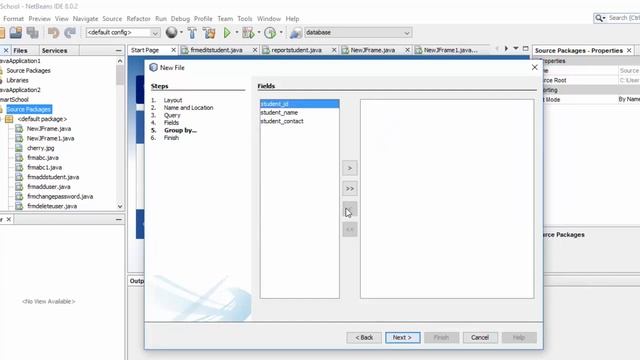Image resolution: width=640 pixels, height=360 pixels.
Task: Open the Debug Project dropdown arrow
Action: tap(259, 32)
